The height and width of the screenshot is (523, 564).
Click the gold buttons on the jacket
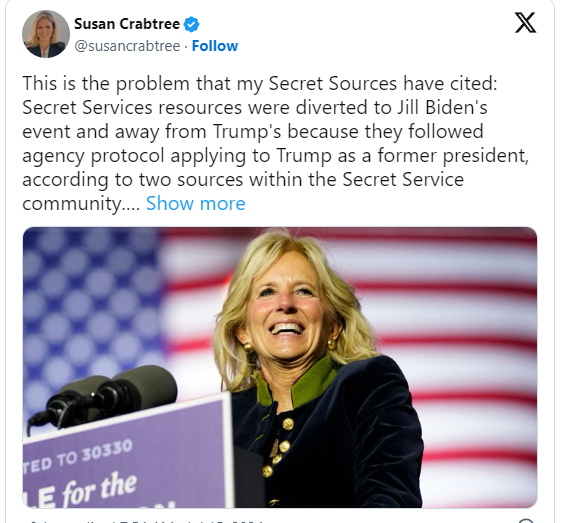(x=279, y=448)
